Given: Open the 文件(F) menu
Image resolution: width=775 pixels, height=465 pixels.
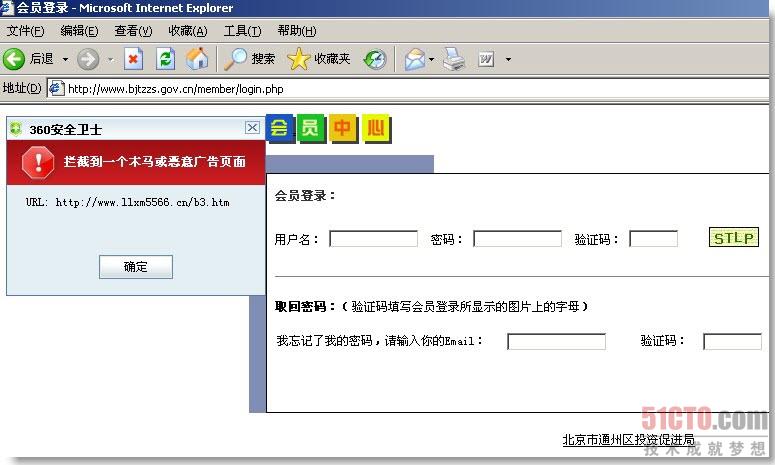Looking at the screenshot, I should click(x=26, y=31).
